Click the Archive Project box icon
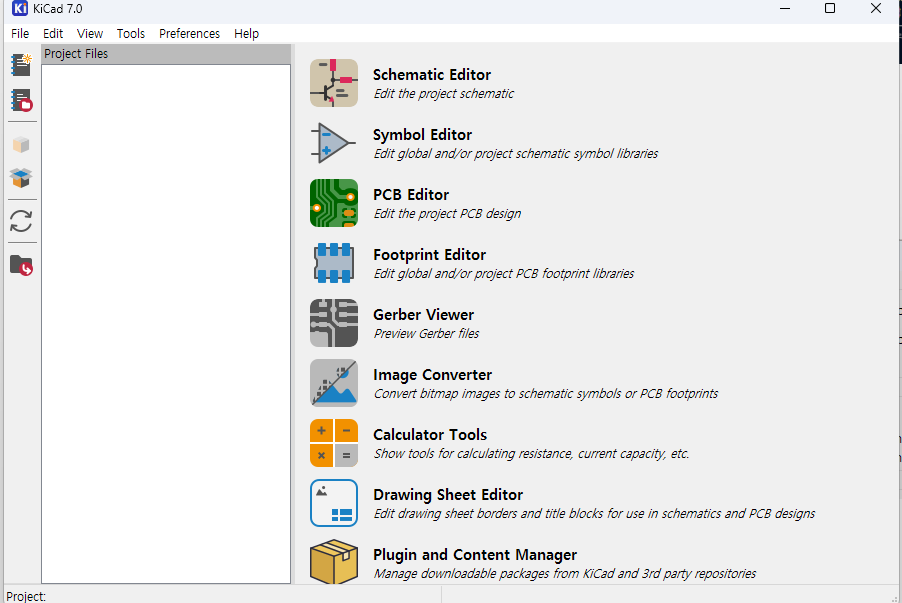The image size is (902, 603). [x=21, y=144]
